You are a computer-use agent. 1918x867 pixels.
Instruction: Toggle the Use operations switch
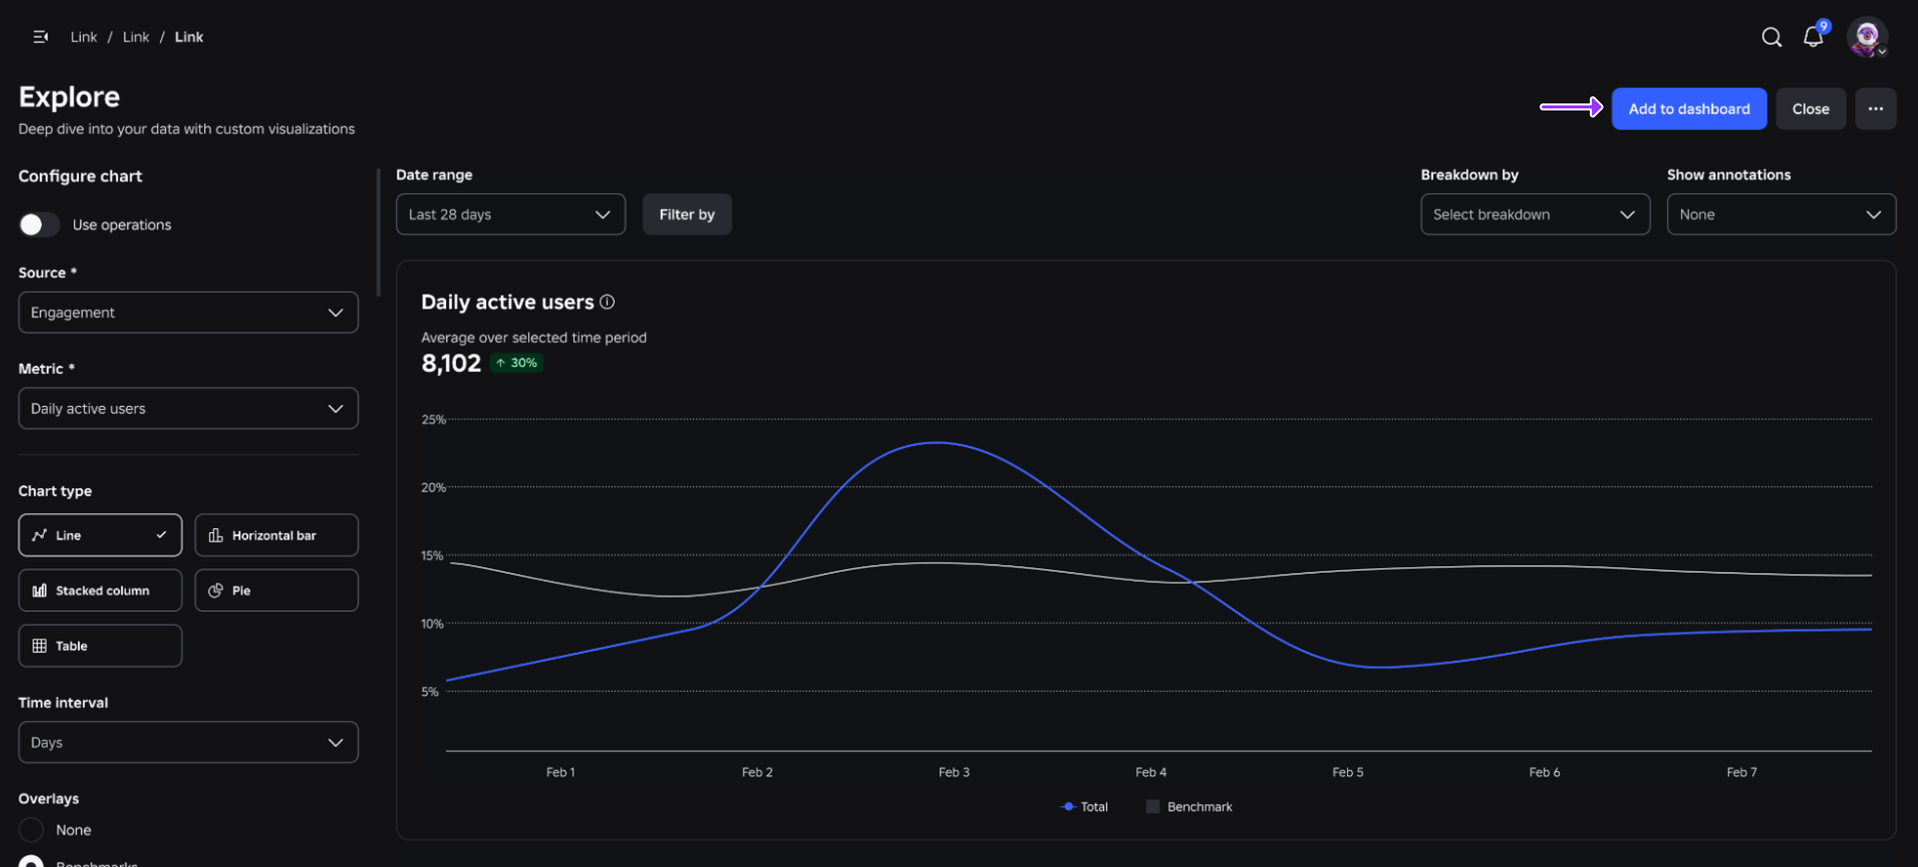pos(39,225)
